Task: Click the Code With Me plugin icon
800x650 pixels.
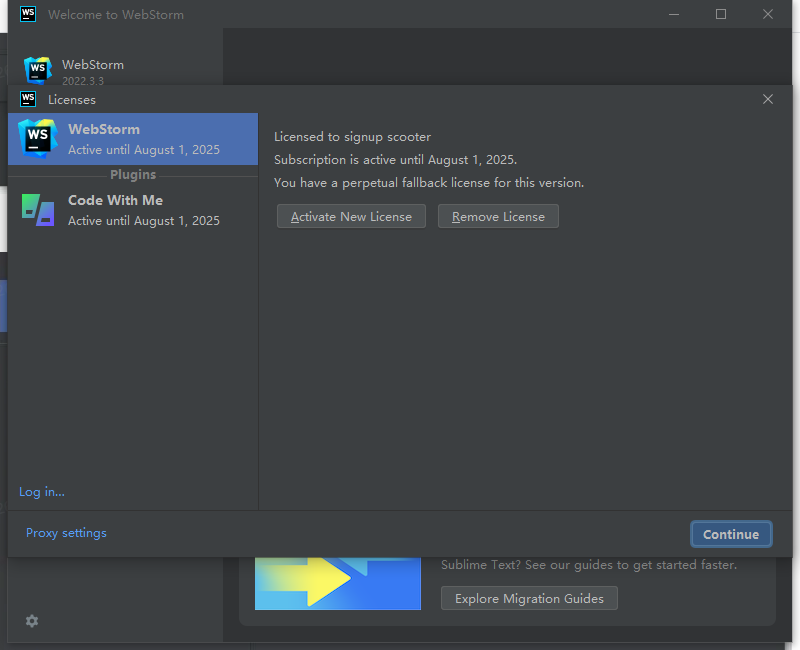Action: [x=37, y=209]
